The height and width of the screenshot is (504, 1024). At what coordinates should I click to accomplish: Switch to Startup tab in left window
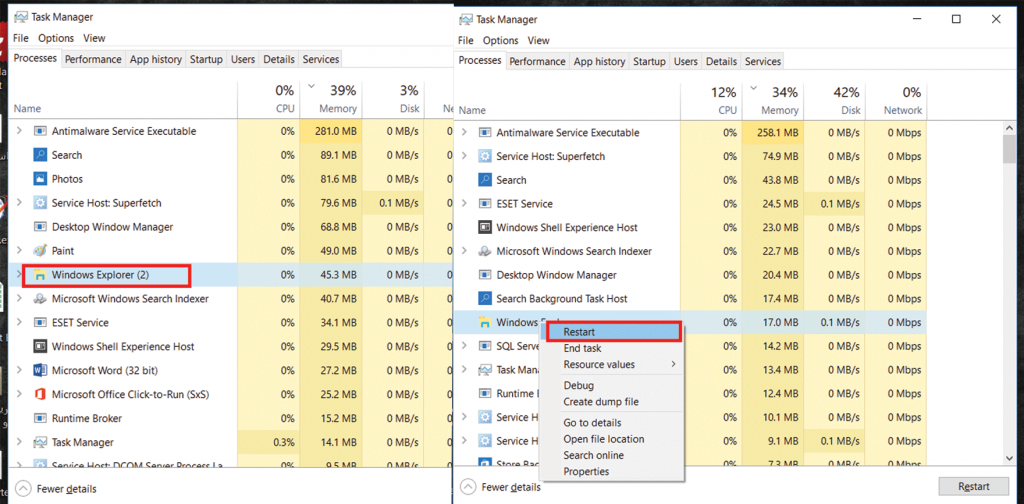[206, 59]
